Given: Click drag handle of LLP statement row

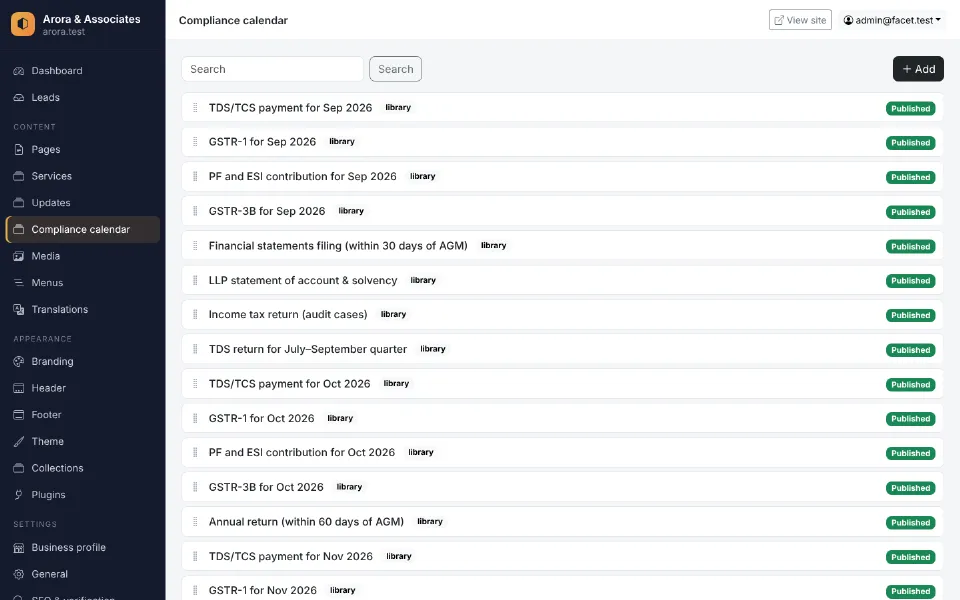Looking at the screenshot, I should click(x=195, y=280).
